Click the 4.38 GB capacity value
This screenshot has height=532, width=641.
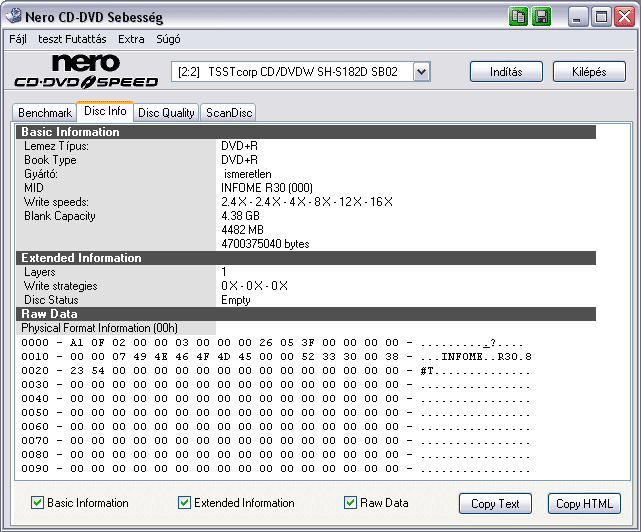click(x=240, y=216)
